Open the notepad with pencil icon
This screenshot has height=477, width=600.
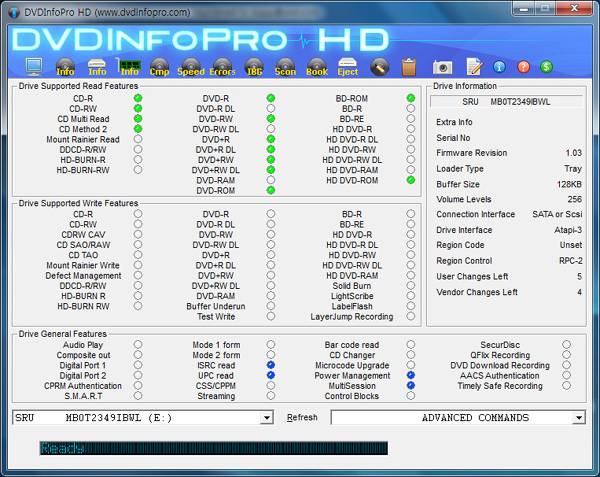tap(474, 67)
